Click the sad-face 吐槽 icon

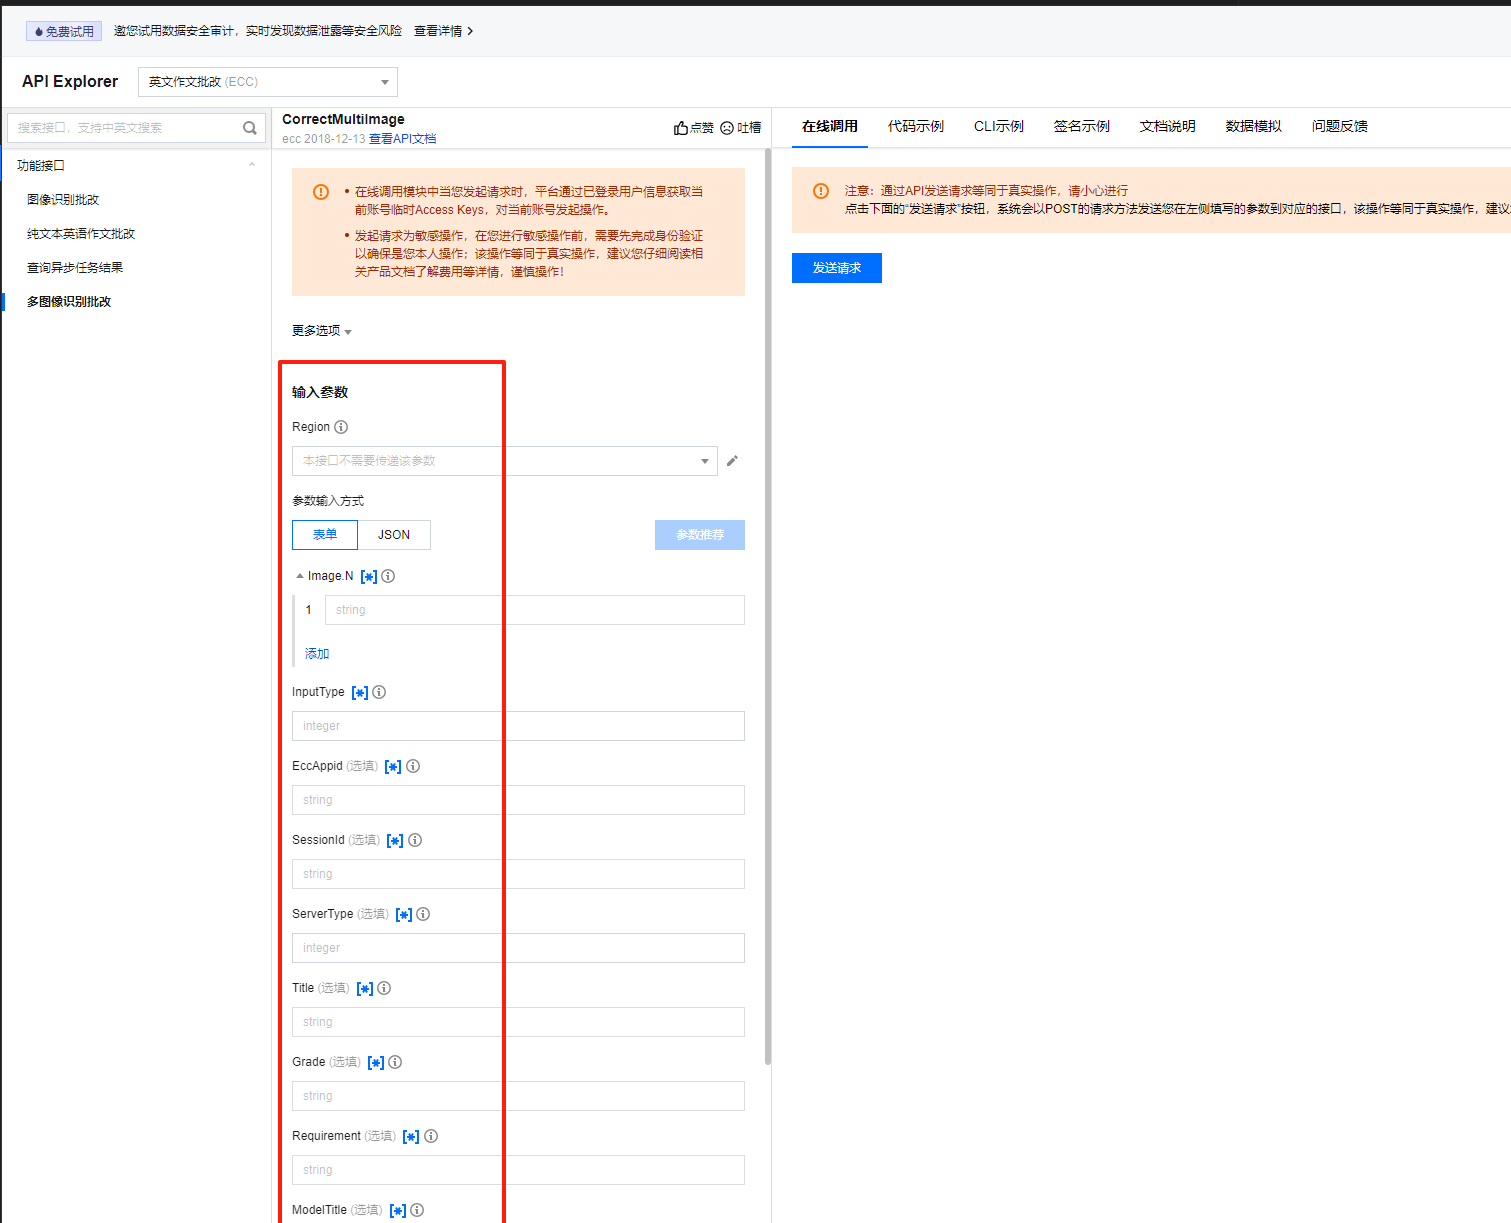[727, 128]
